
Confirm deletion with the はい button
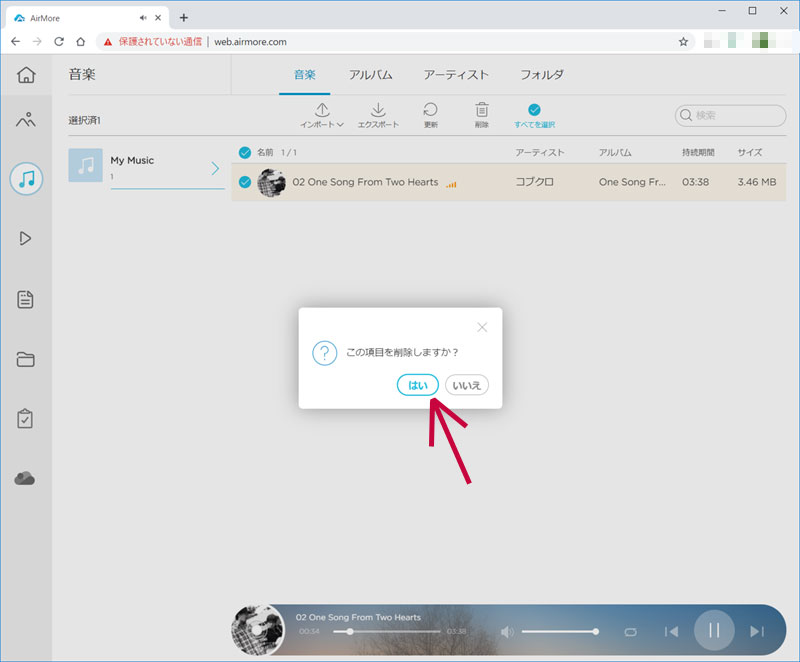[417, 385]
